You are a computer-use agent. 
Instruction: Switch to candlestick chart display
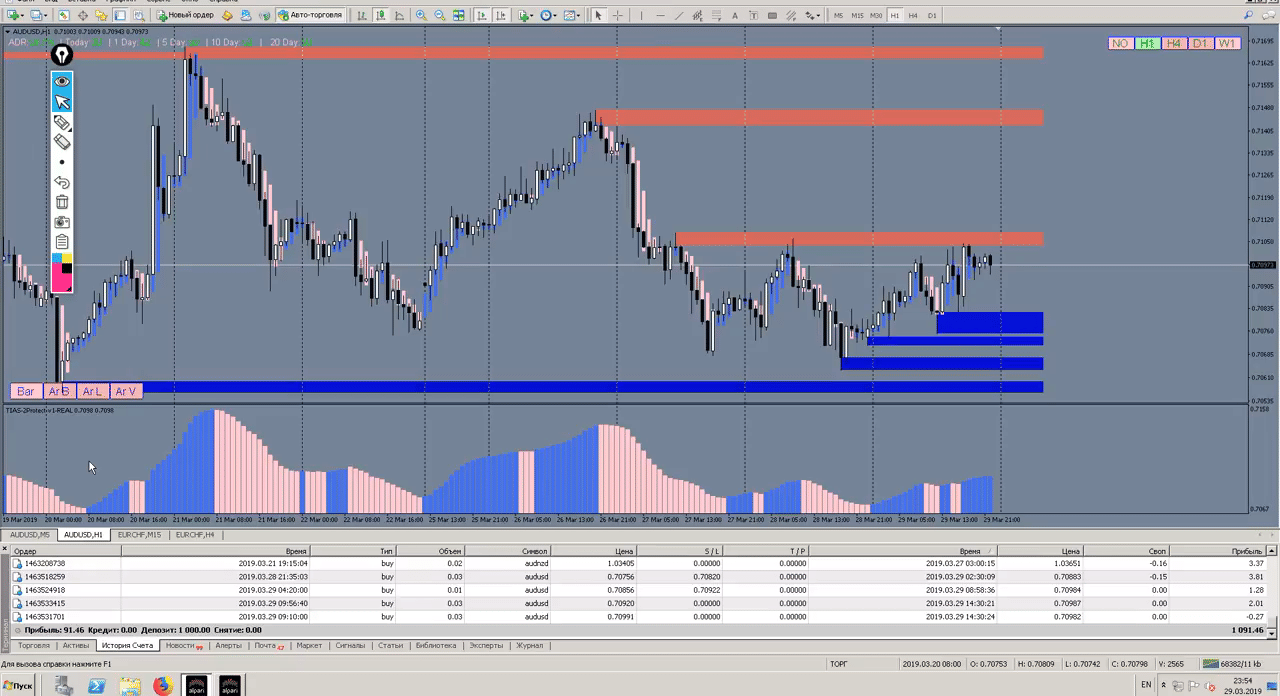[x=380, y=15]
